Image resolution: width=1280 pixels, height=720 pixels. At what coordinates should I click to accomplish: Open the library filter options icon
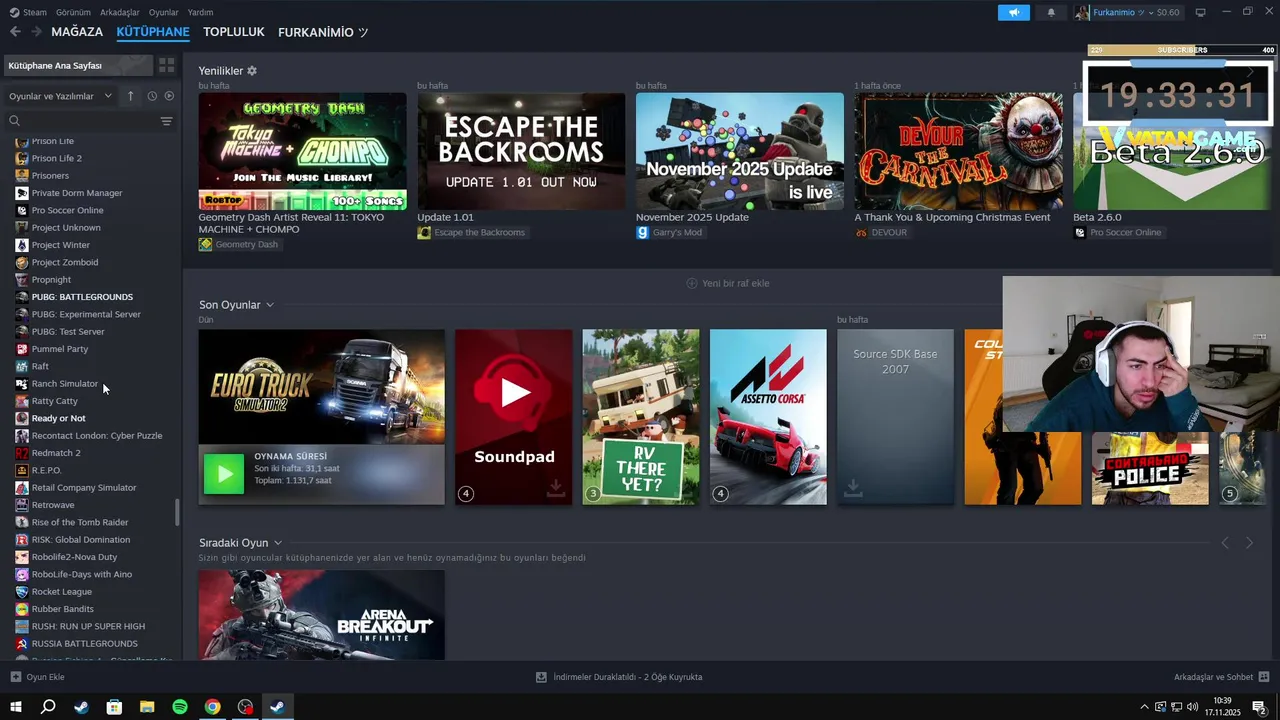click(x=166, y=121)
